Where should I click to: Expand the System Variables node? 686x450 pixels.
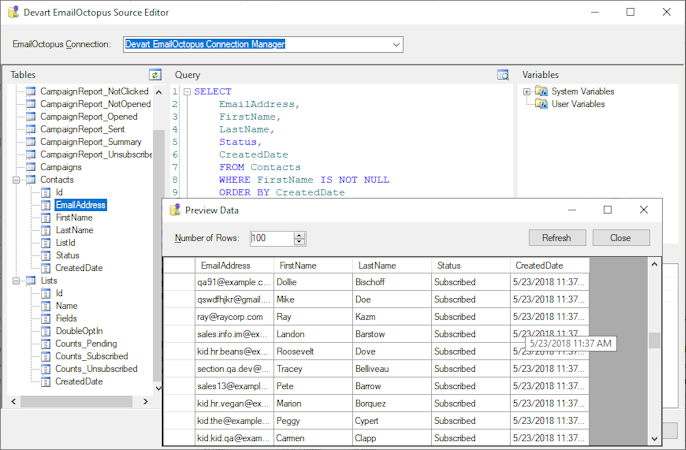[527, 92]
